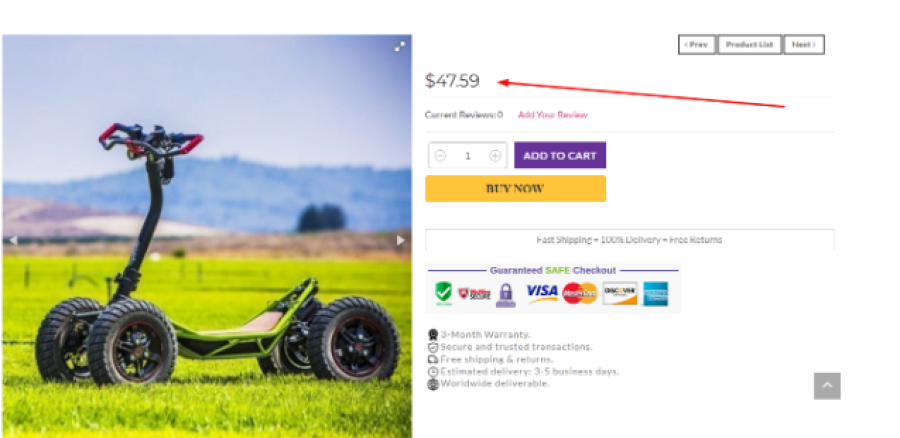Click the green secure shield badge
Image resolution: width=900 pixels, height=438 pixels.
(x=443, y=292)
